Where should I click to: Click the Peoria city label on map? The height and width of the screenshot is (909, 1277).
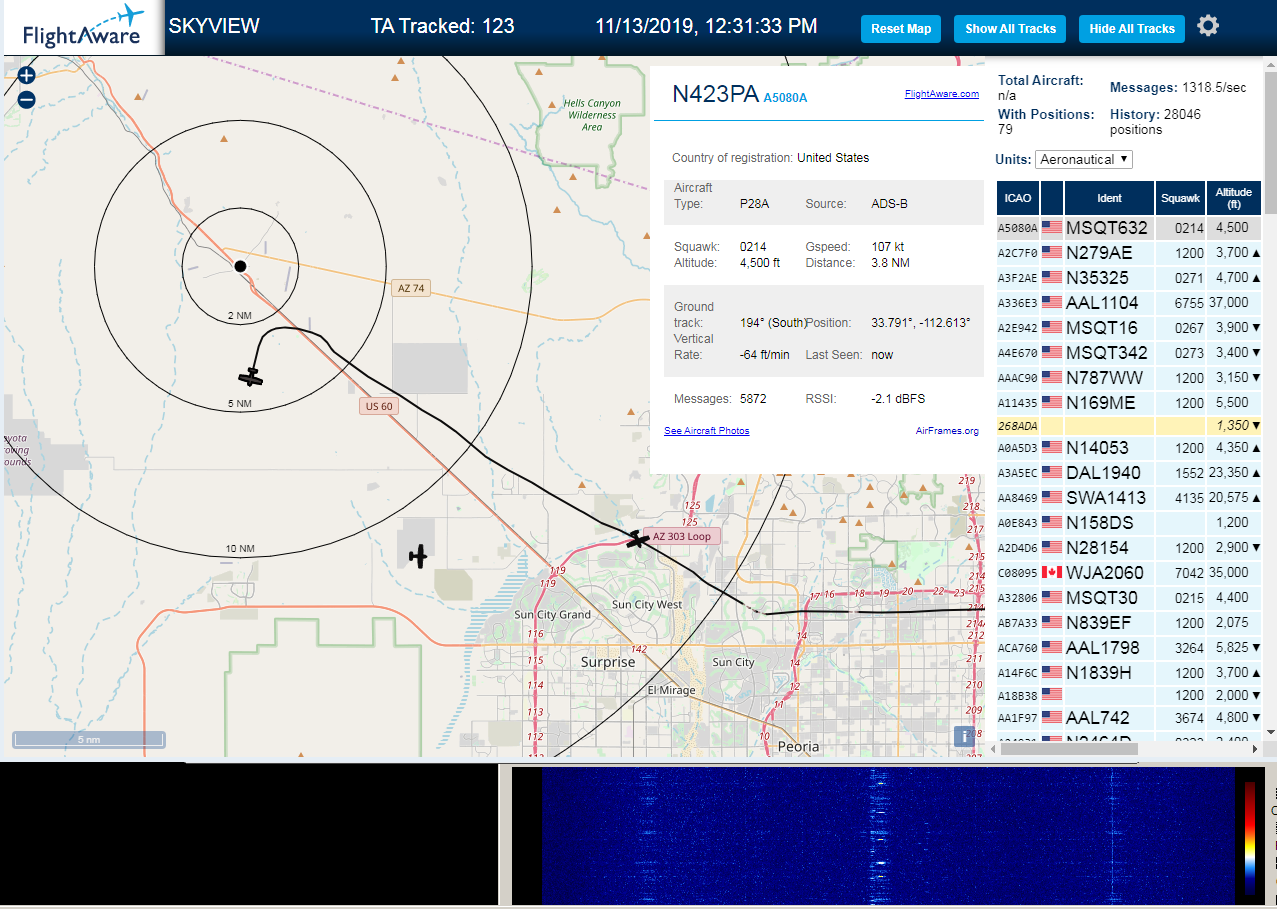point(798,746)
